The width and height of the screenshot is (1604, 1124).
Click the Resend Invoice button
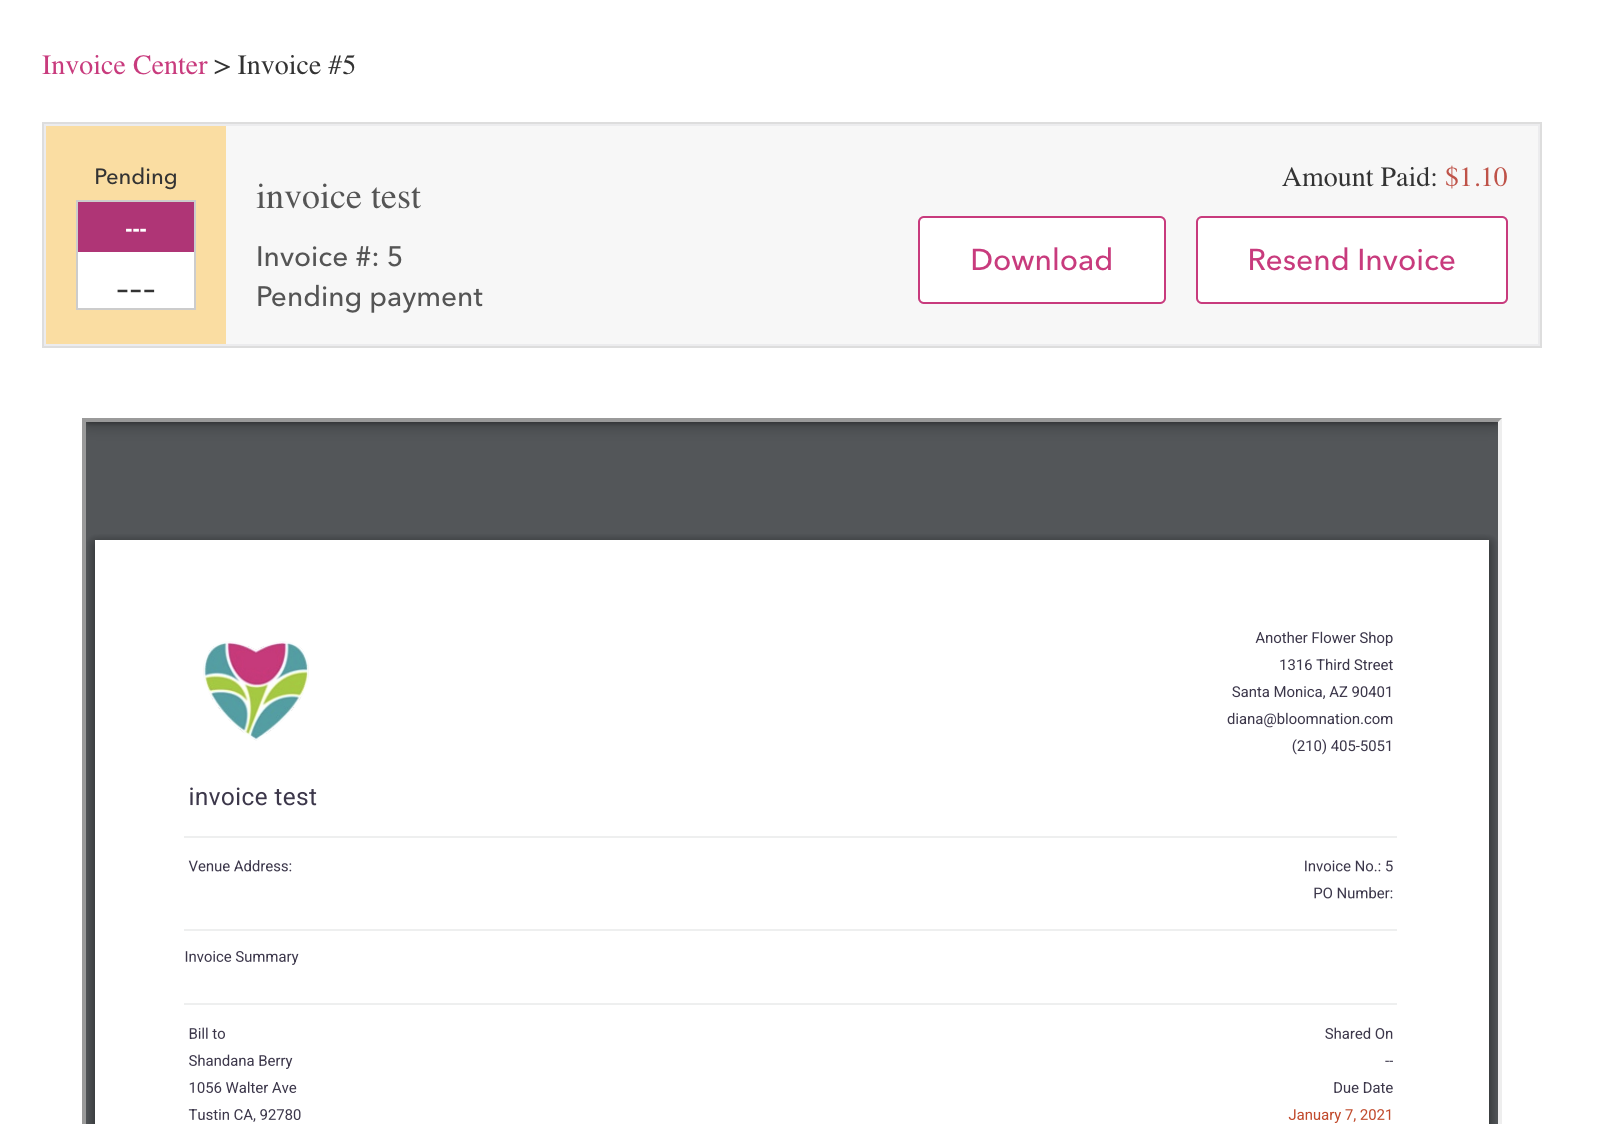1352,260
